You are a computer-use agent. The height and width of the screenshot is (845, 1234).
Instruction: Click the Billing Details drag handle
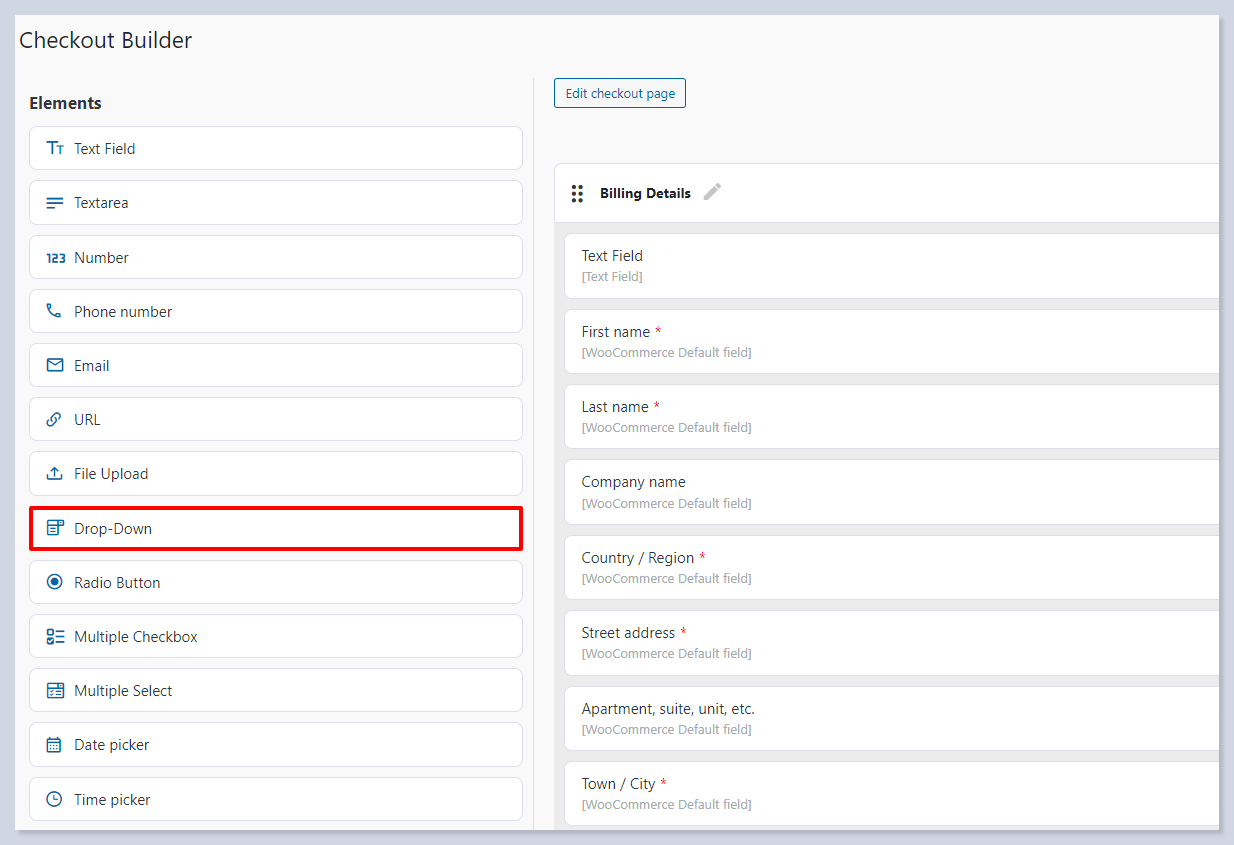click(x=577, y=193)
